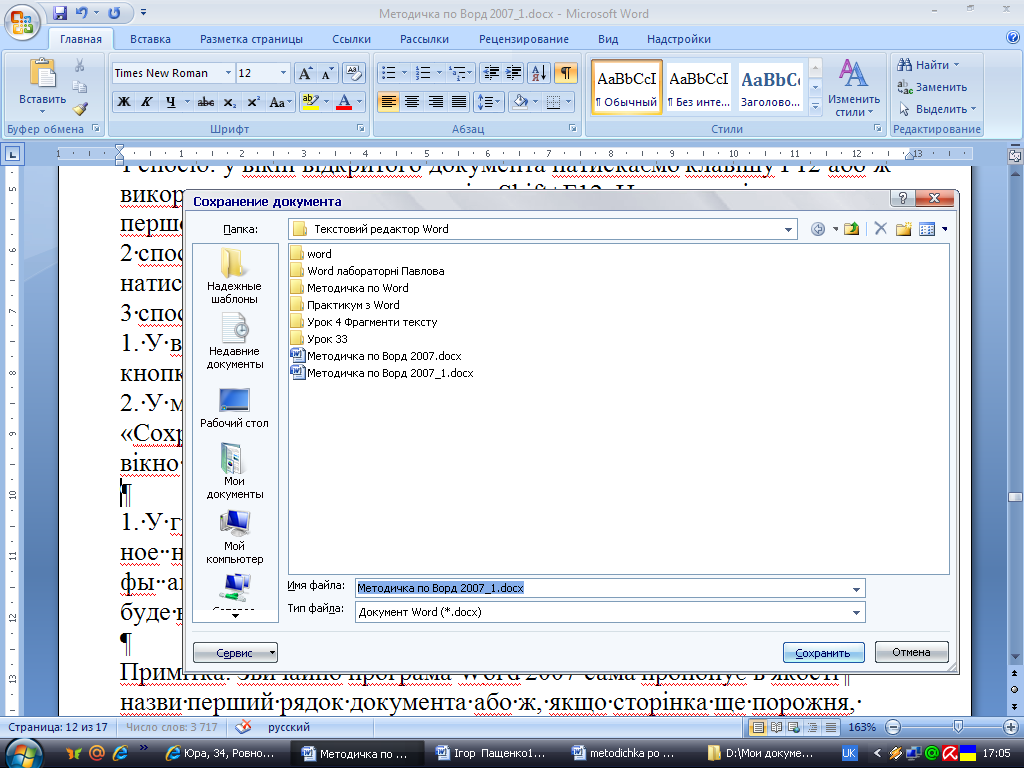Click the Superscript x² icon
The width and height of the screenshot is (1024, 768).
click(253, 102)
